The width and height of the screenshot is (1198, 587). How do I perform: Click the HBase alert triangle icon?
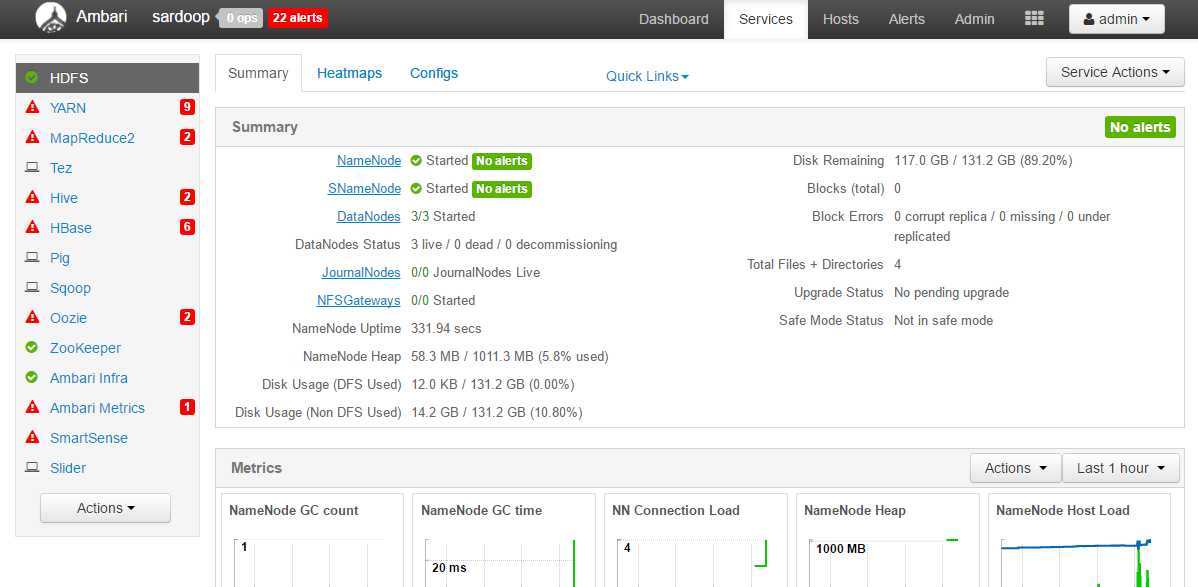[32, 227]
